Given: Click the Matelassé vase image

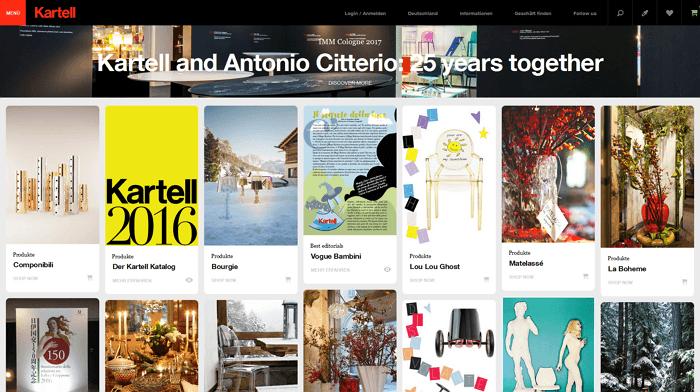Looking at the screenshot, I should (x=548, y=174).
